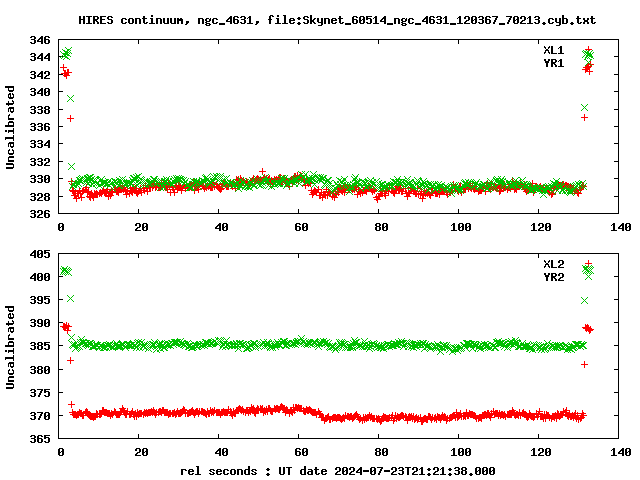Click the XL1 legend label in top plot

pos(553,50)
